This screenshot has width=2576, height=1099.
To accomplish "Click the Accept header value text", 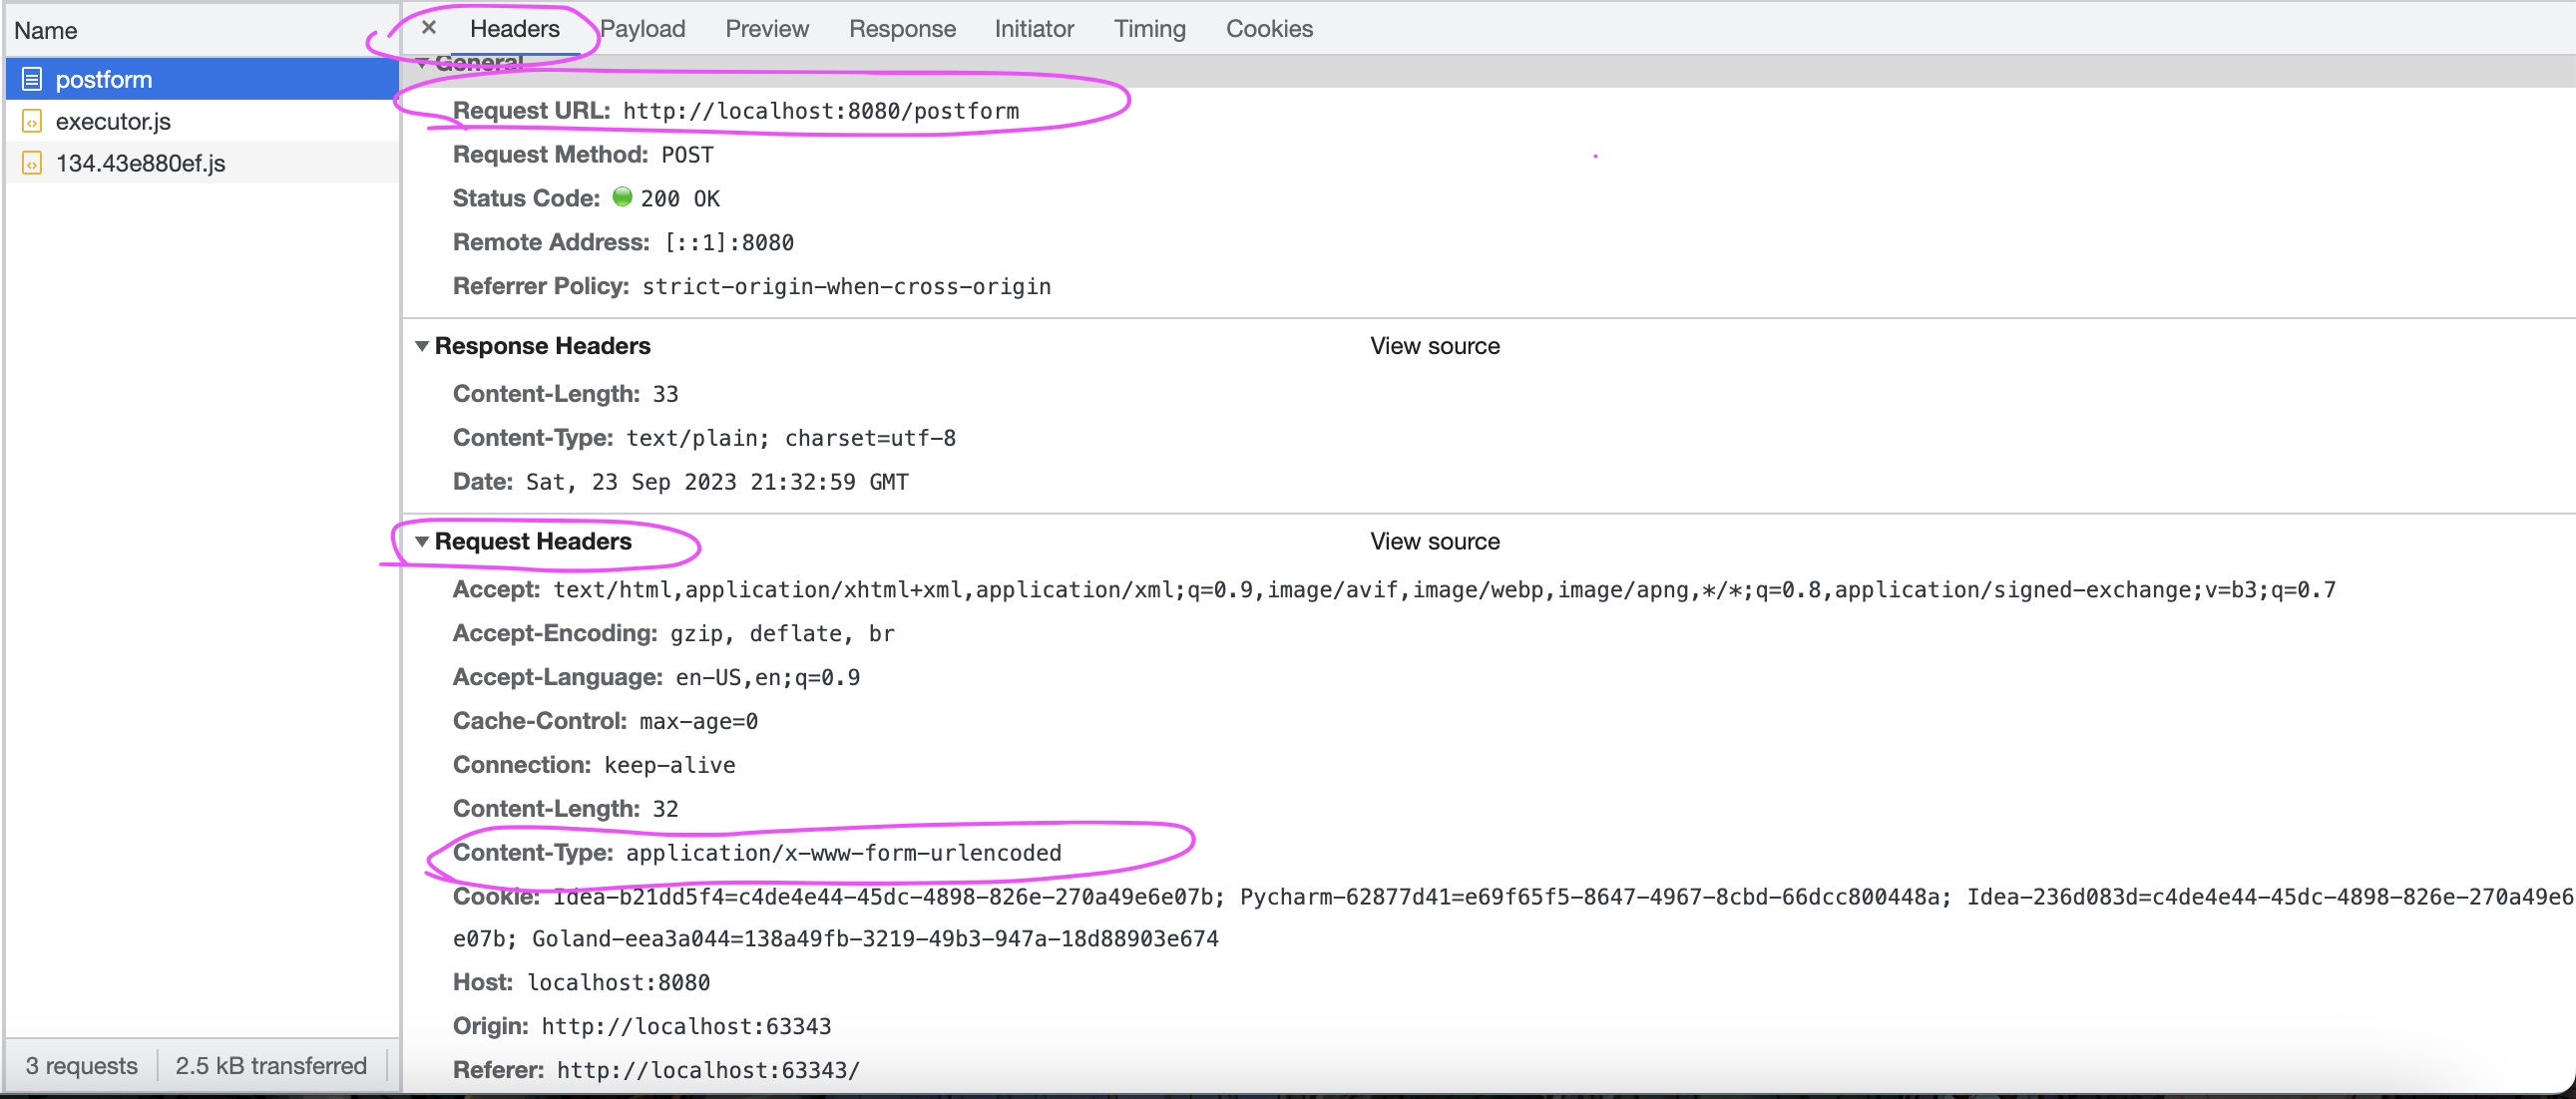I will tap(1444, 590).
